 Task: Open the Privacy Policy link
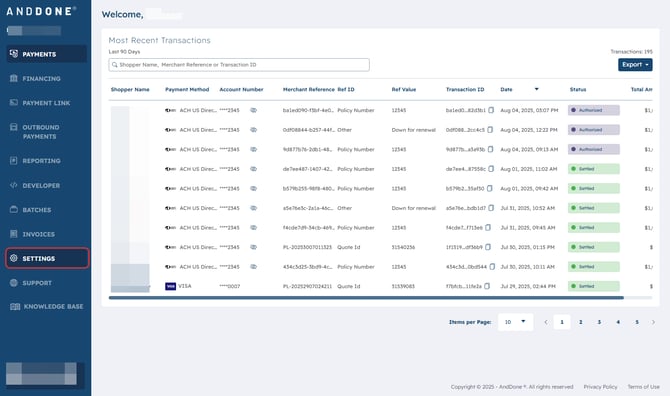[x=600, y=387]
